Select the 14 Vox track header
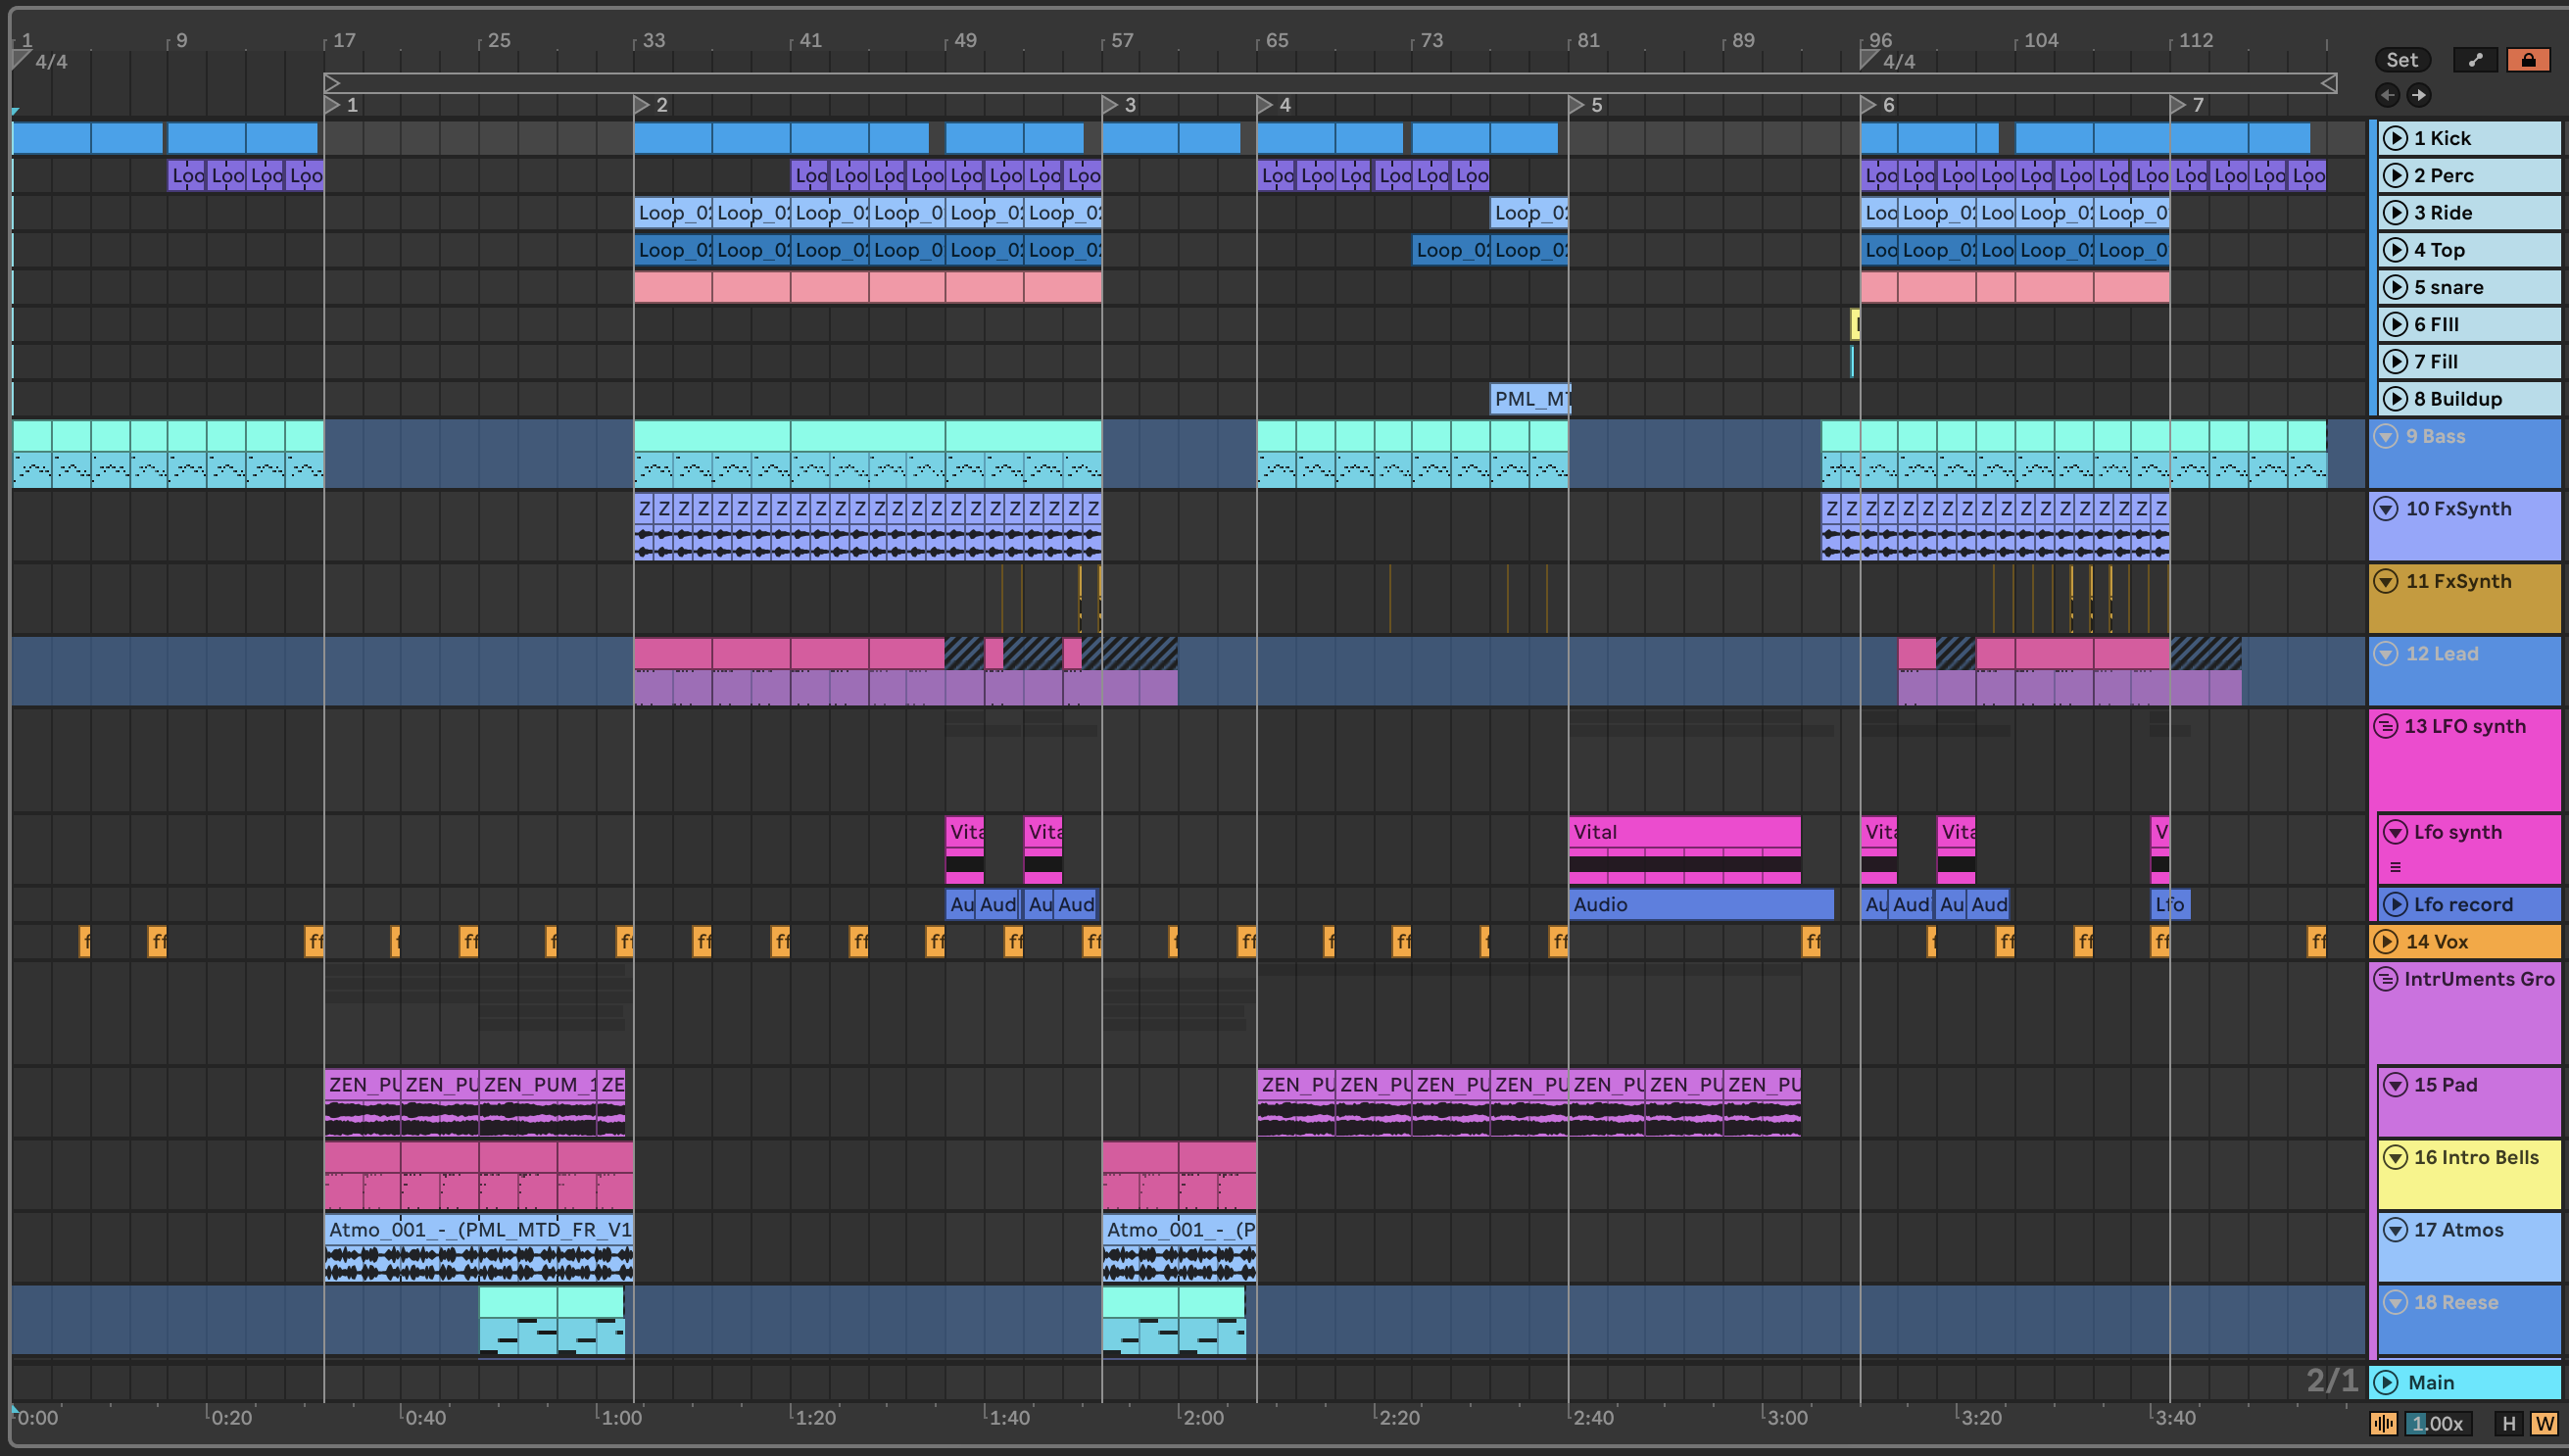 2470,941
